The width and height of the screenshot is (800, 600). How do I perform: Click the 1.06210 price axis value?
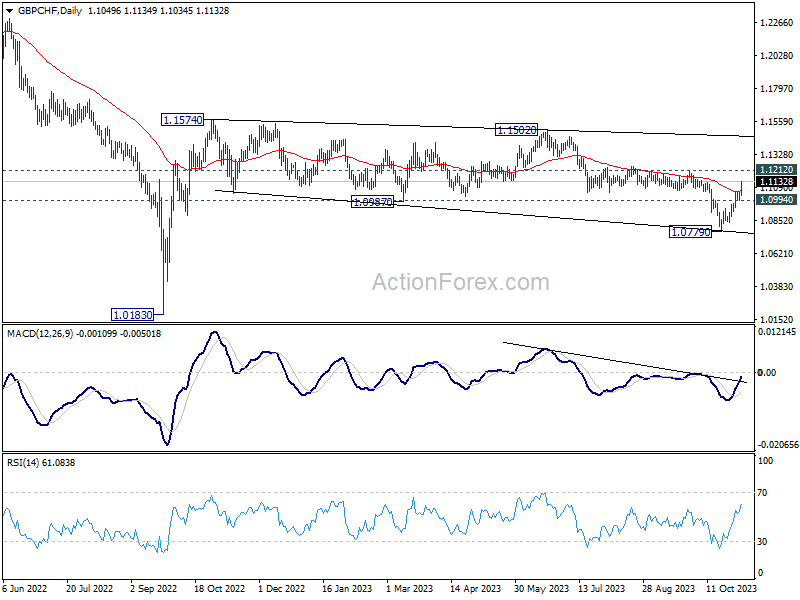(x=777, y=254)
